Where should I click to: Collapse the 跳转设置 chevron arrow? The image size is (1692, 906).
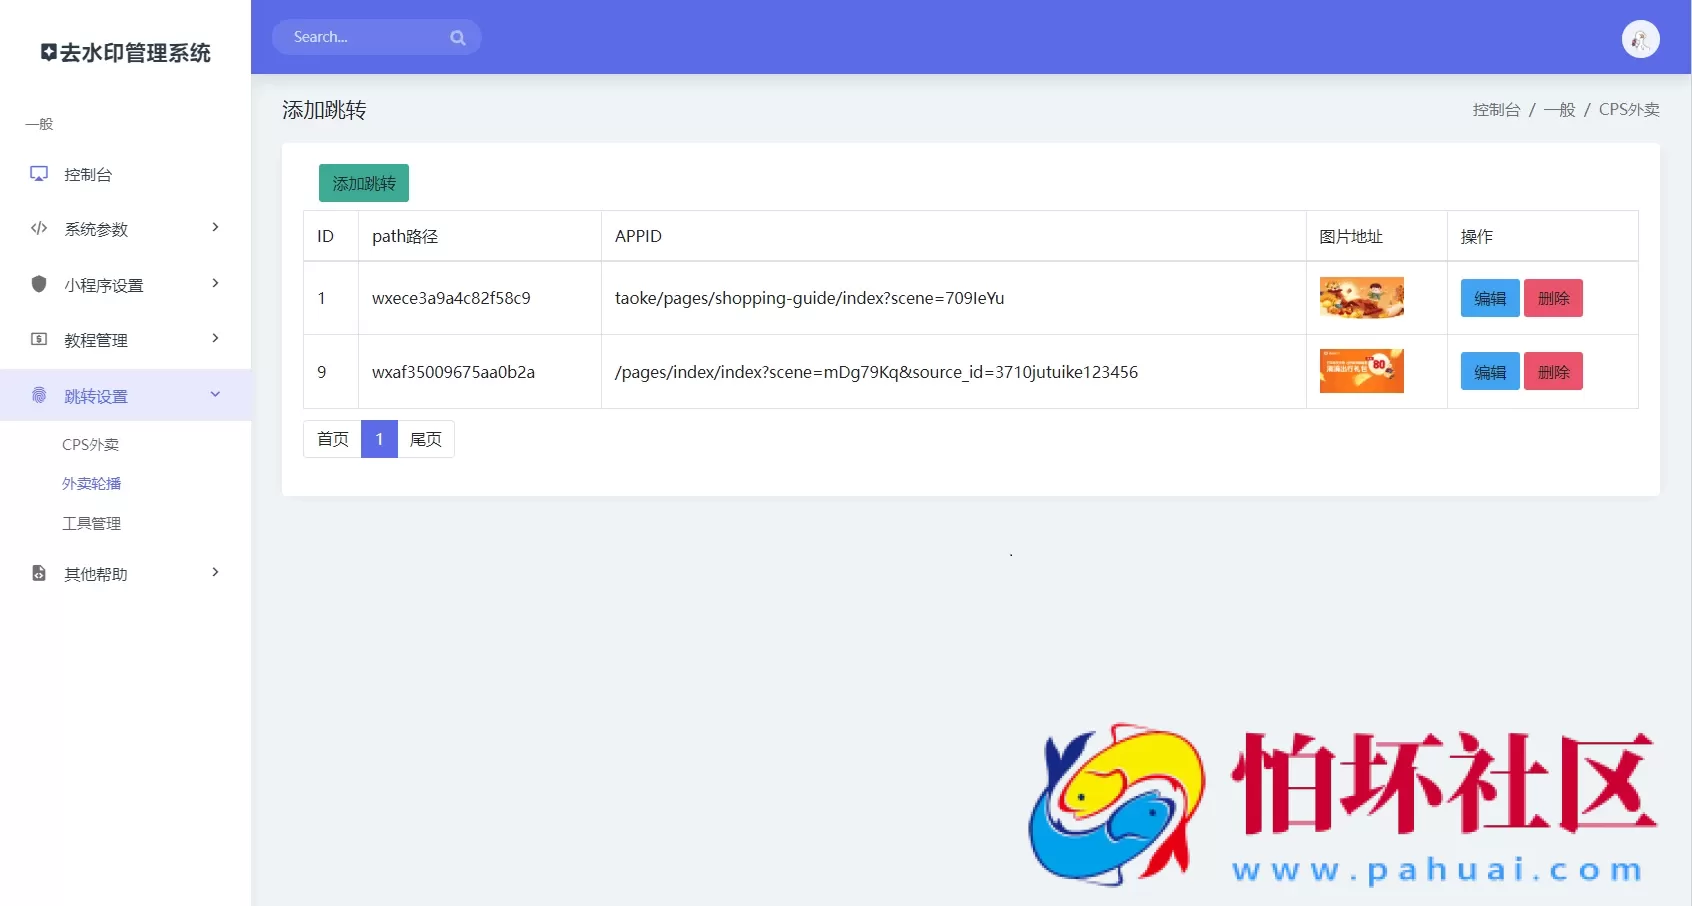click(x=215, y=395)
